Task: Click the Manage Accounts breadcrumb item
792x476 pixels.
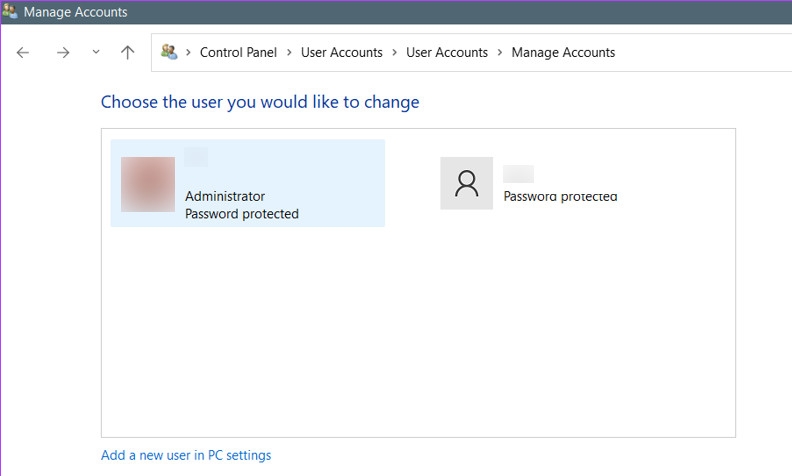Action: tap(563, 53)
